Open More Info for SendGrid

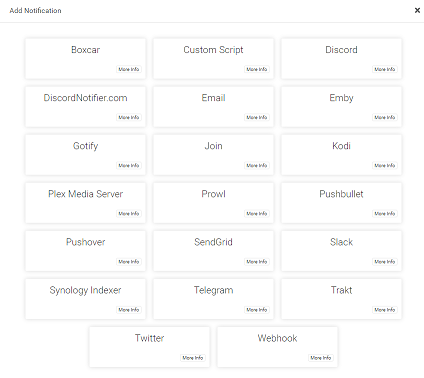tap(257, 261)
